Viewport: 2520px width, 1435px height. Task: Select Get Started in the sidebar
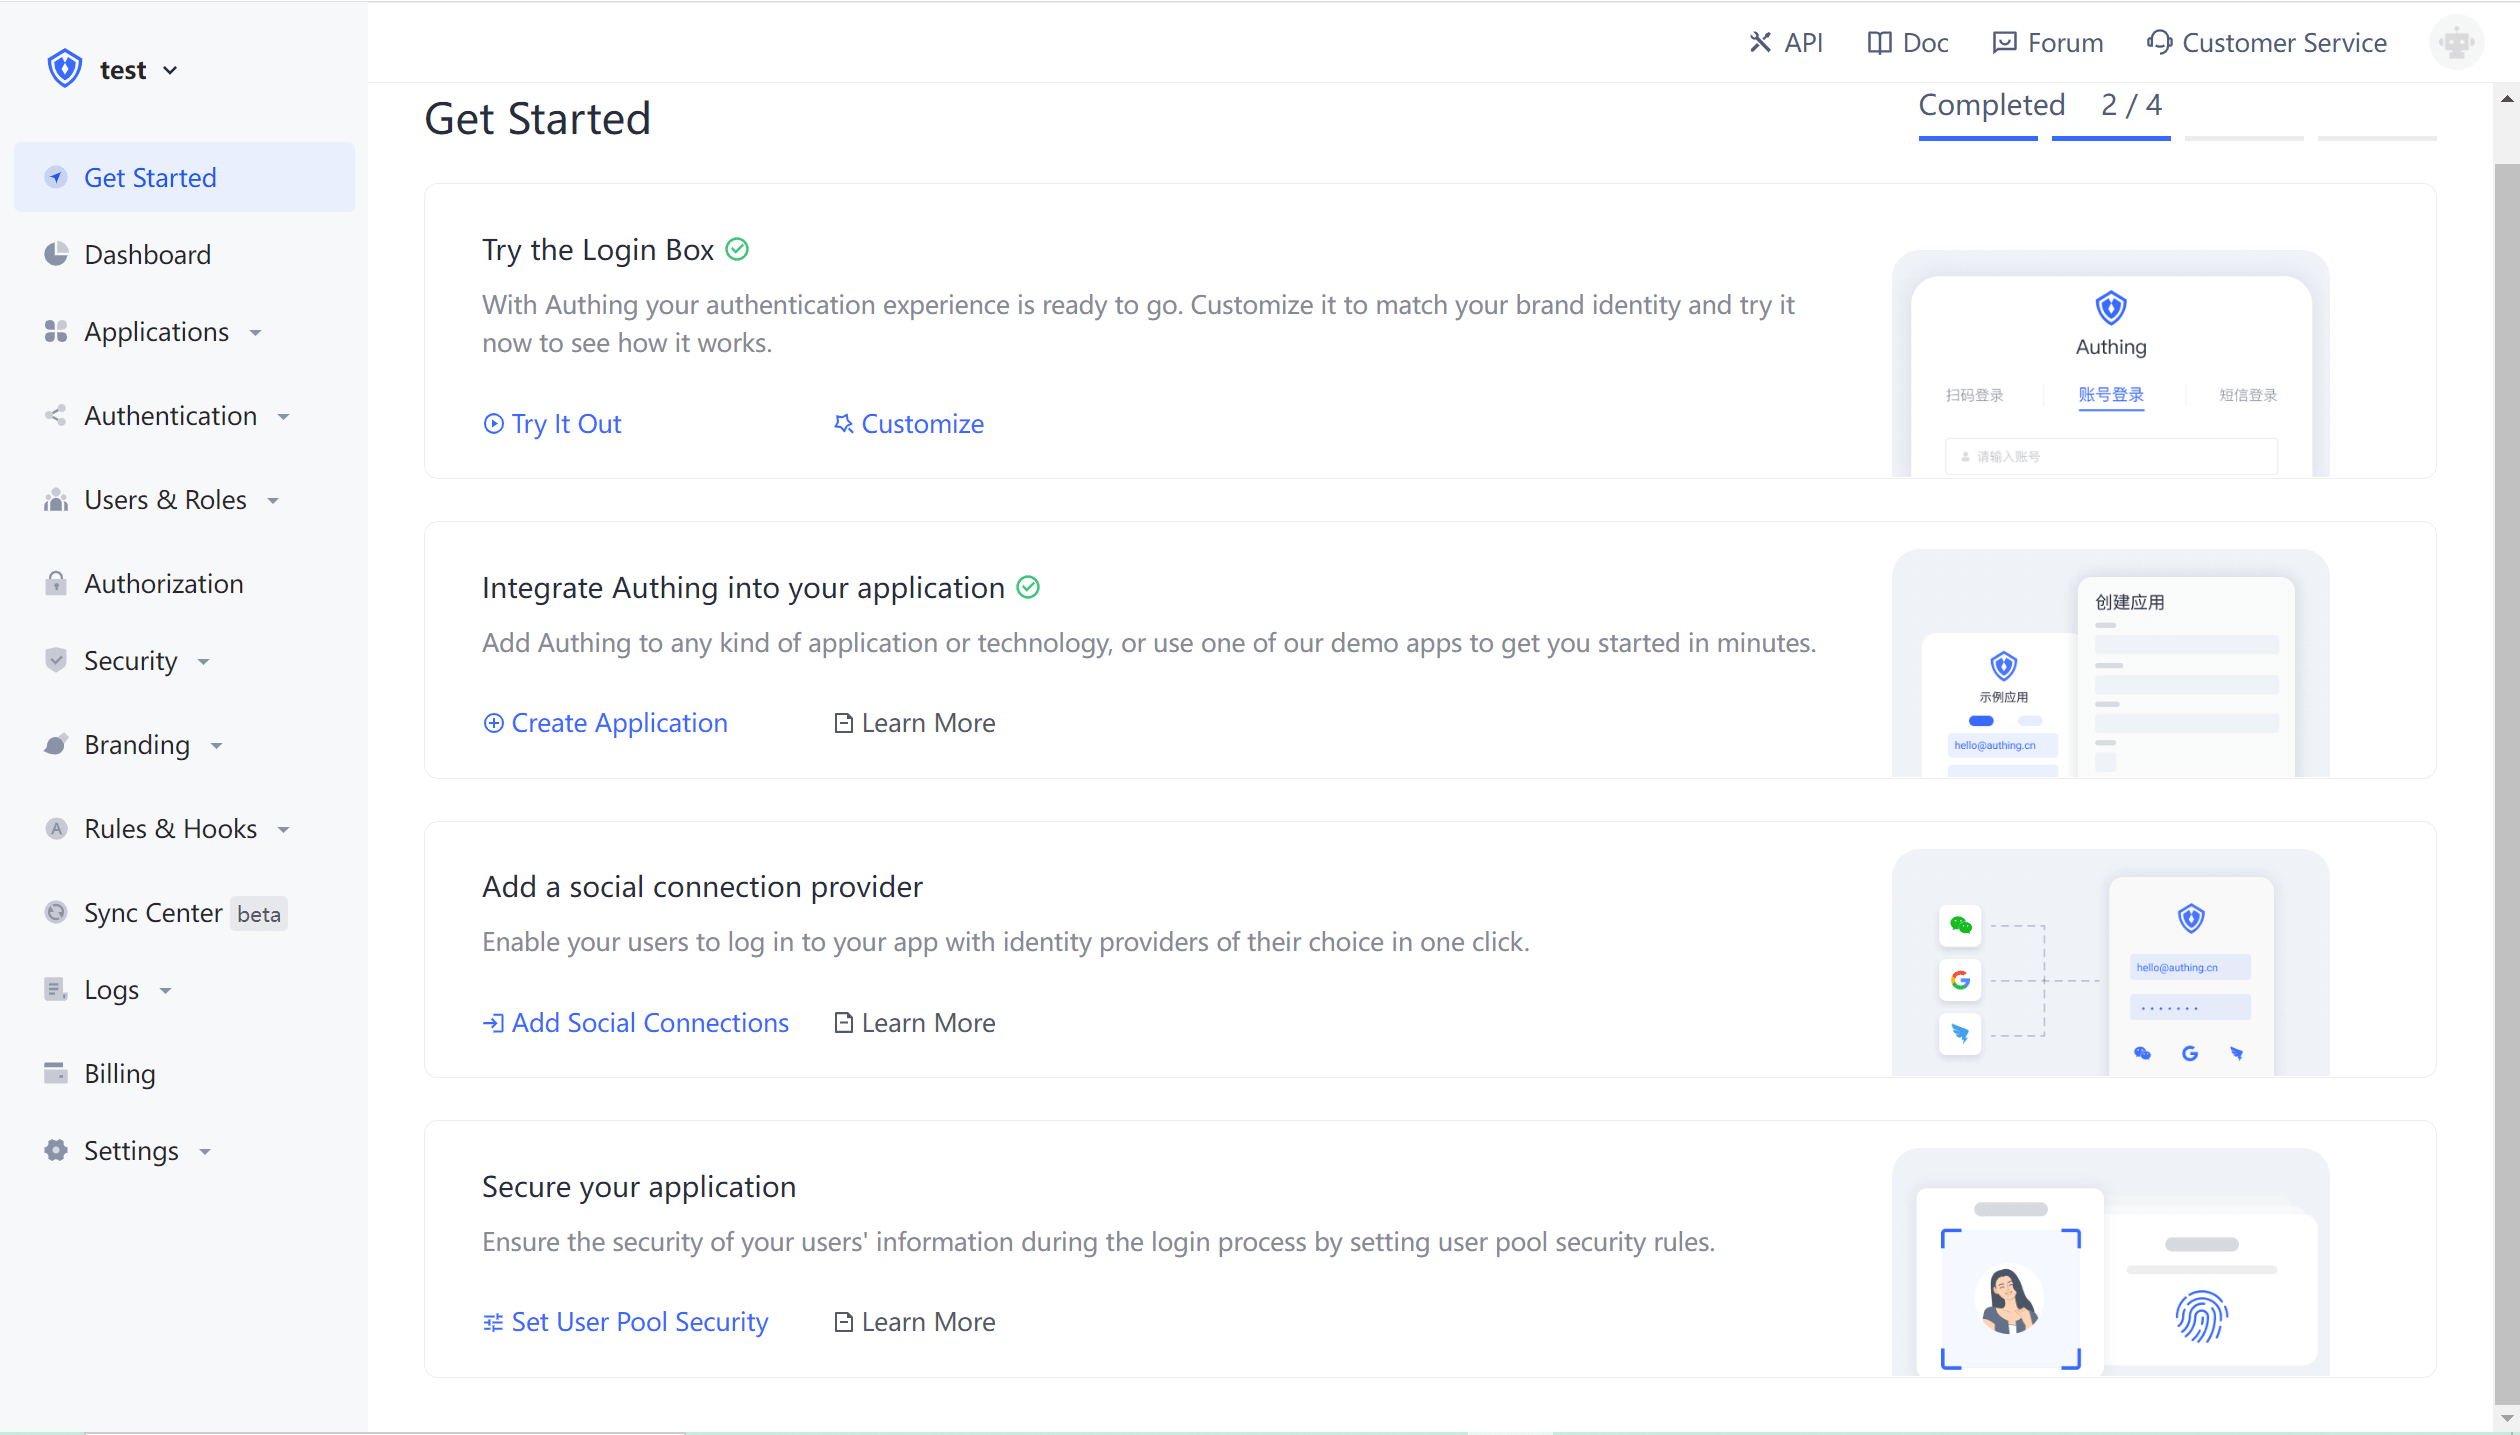[x=150, y=177]
